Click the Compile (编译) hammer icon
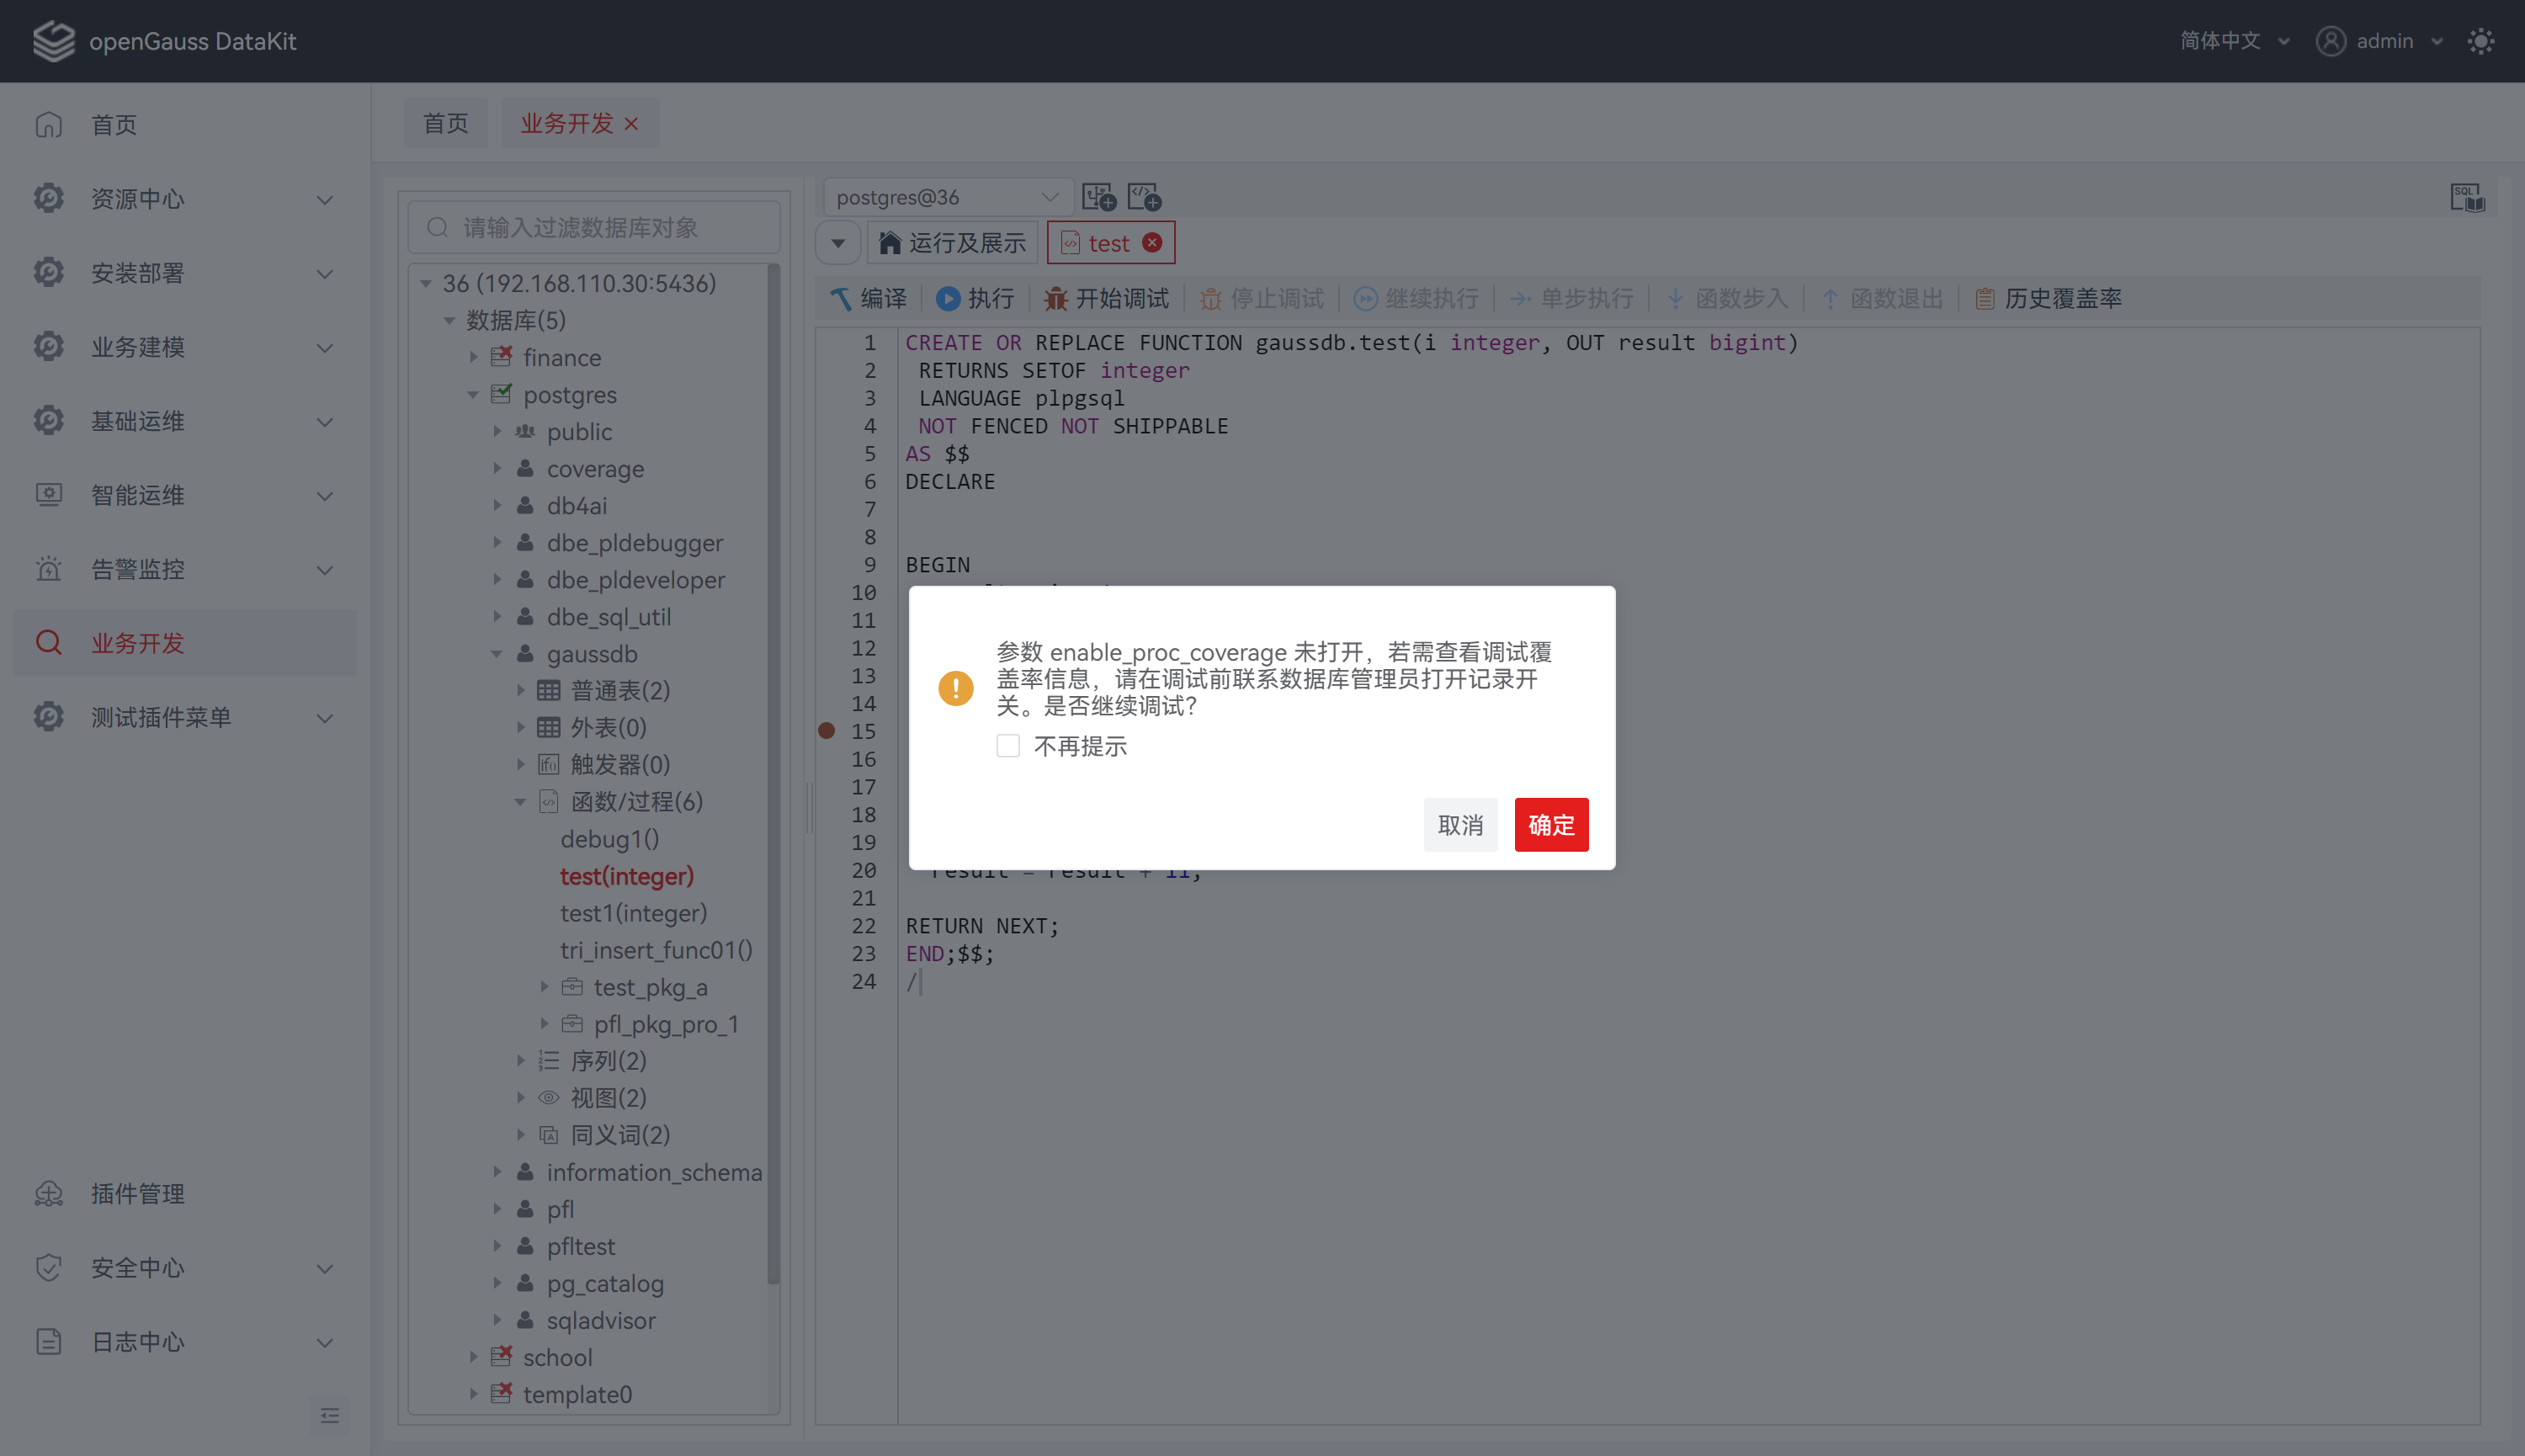Viewport: 2525px width, 1456px height. click(841, 298)
